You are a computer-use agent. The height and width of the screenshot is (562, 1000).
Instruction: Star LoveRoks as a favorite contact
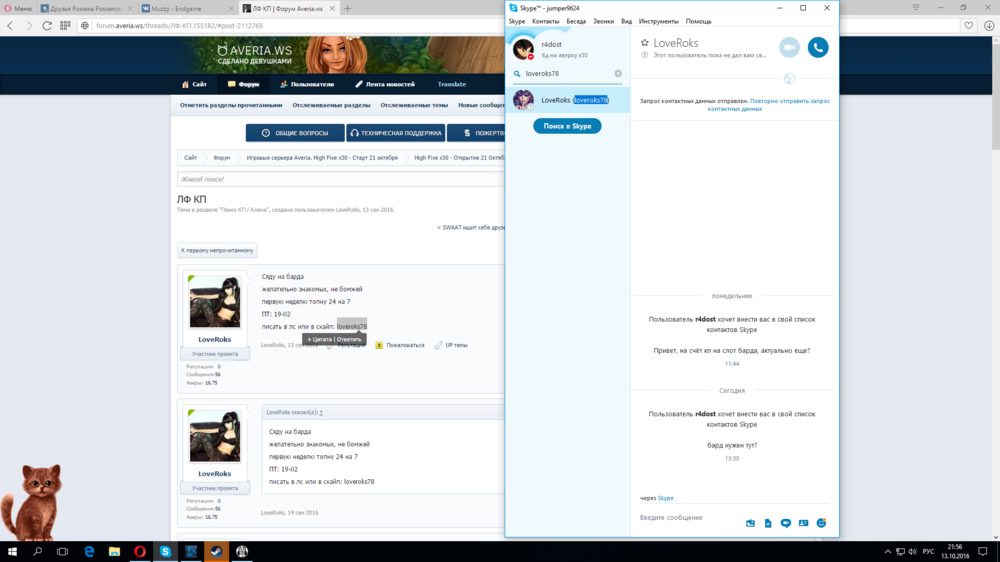click(644, 43)
